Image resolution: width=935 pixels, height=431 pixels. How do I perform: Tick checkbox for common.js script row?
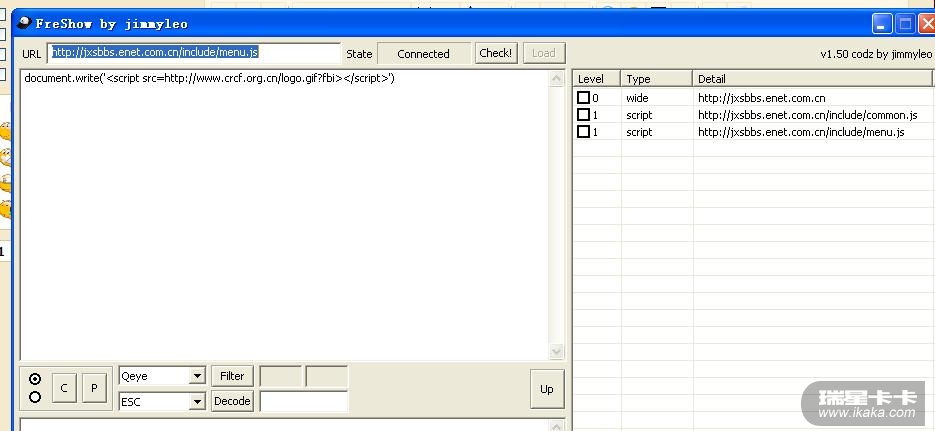click(584, 114)
